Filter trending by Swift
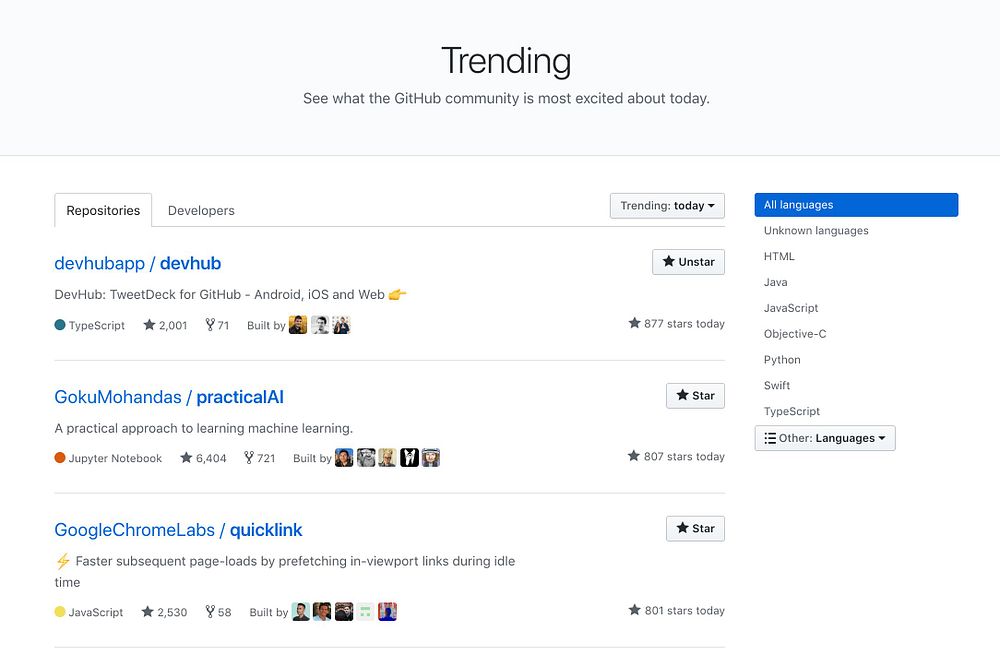 pyautogui.click(x=777, y=385)
